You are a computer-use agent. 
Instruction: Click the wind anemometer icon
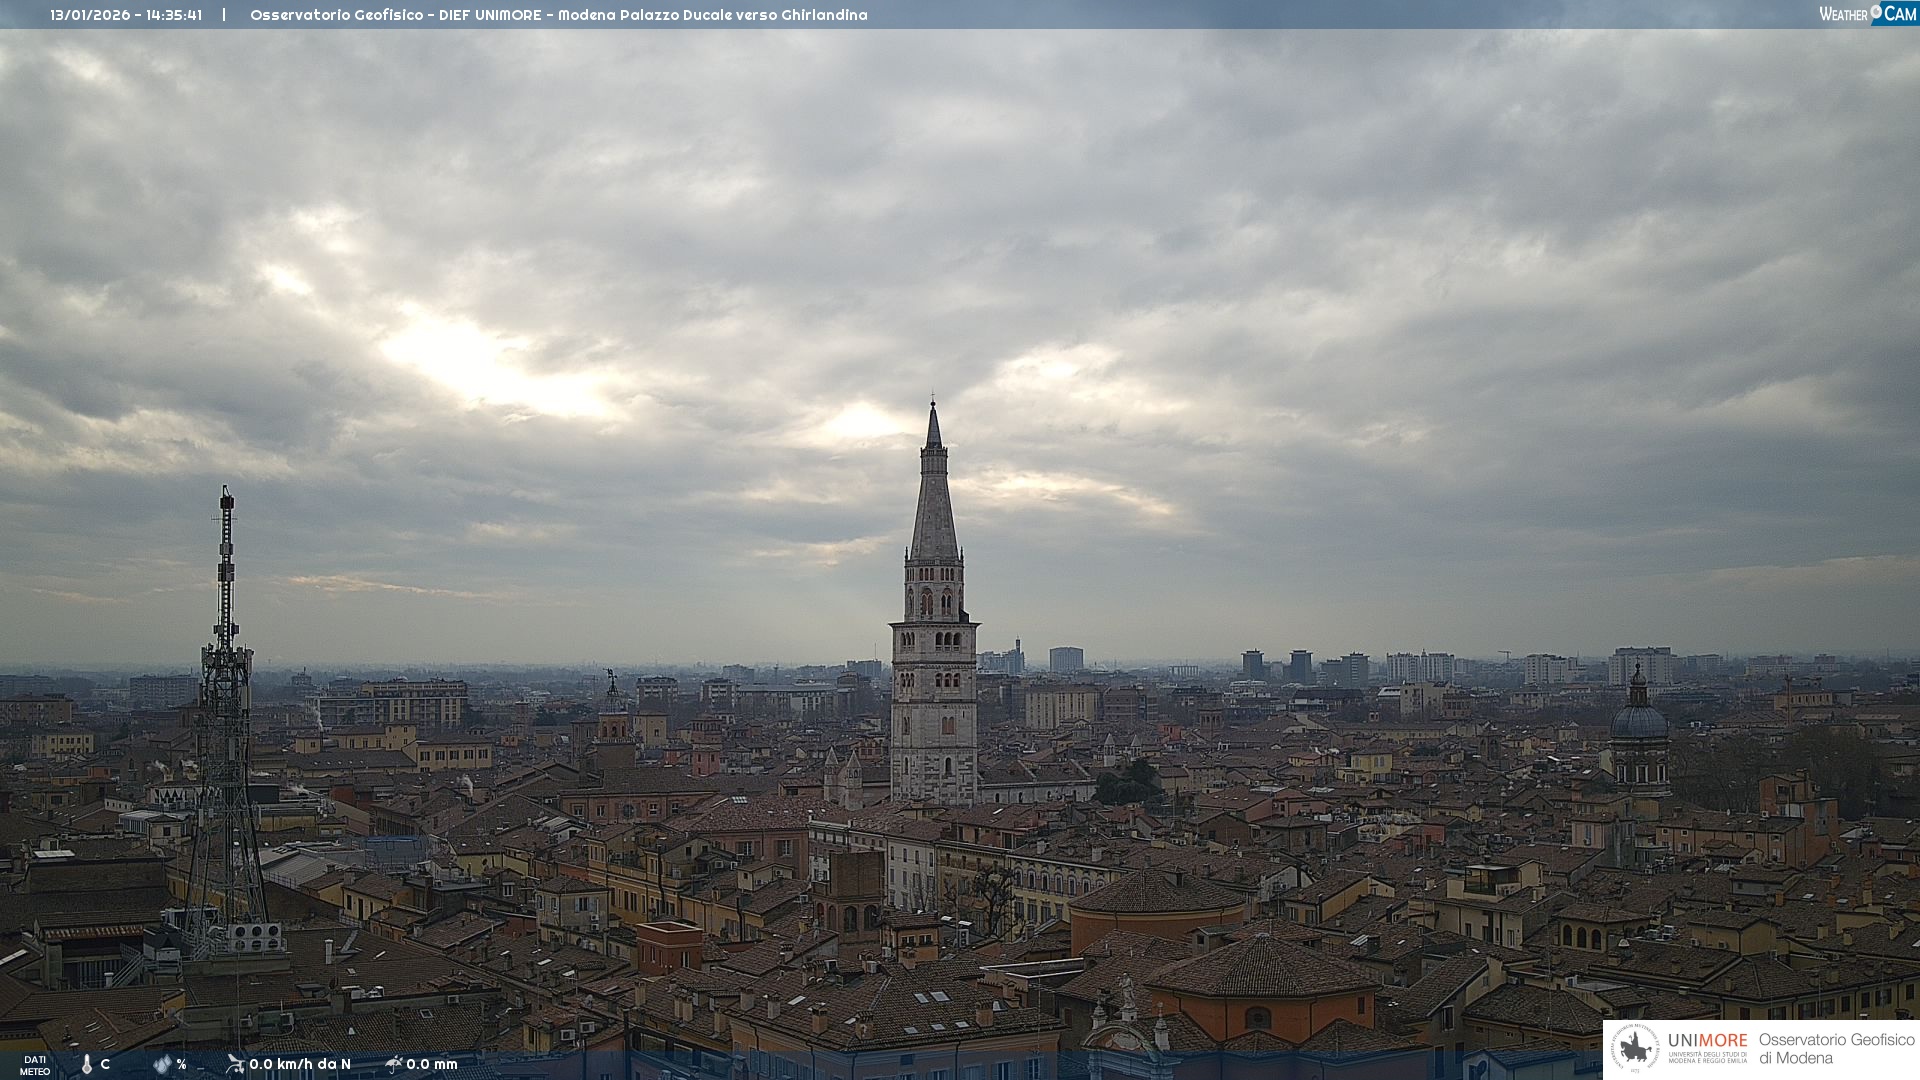tap(235, 1064)
